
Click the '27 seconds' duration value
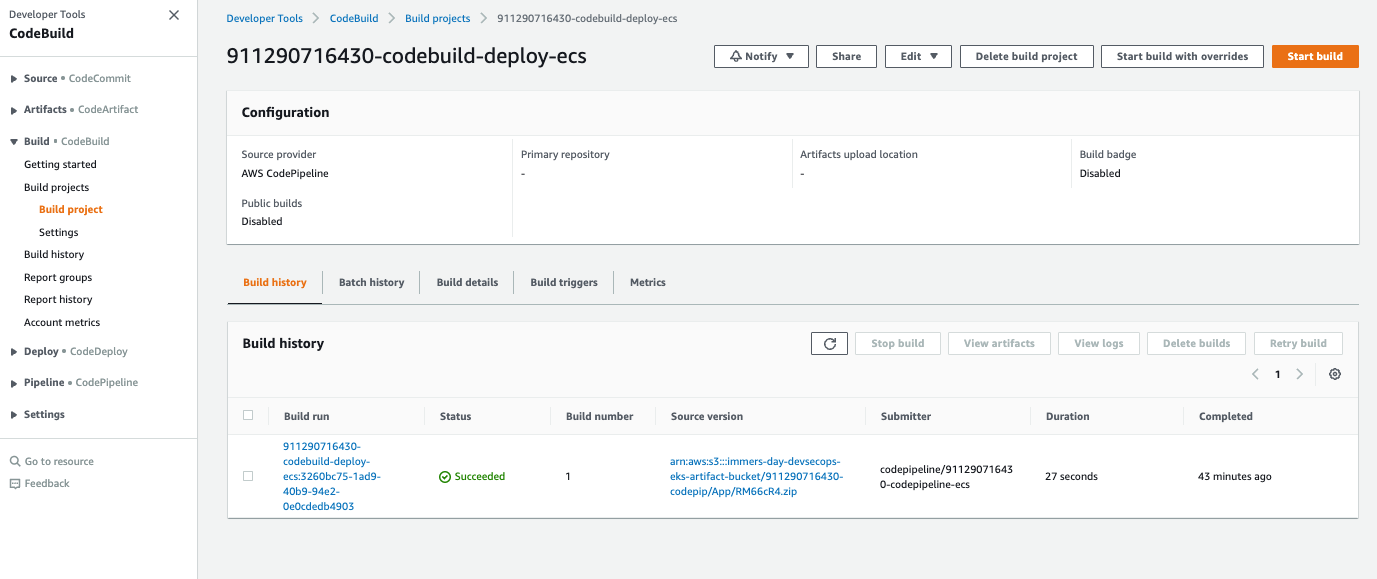click(x=1071, y=476)
